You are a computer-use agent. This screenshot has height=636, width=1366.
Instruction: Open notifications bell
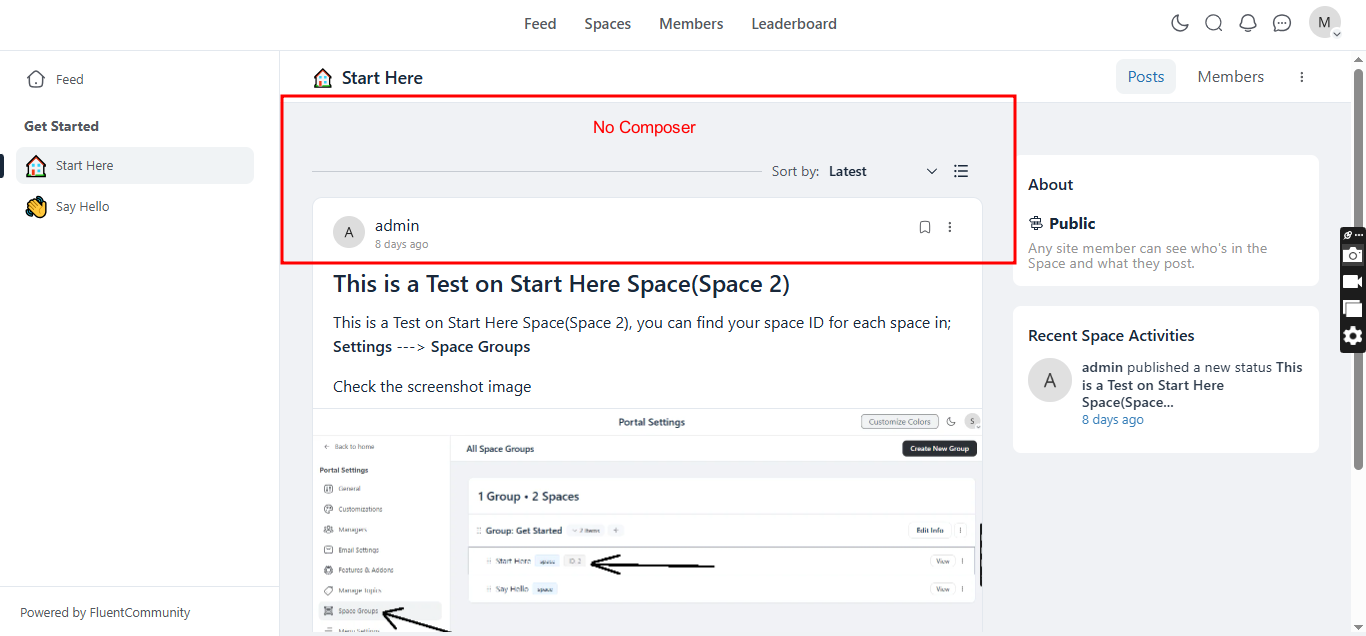[x=1248, y=23]
